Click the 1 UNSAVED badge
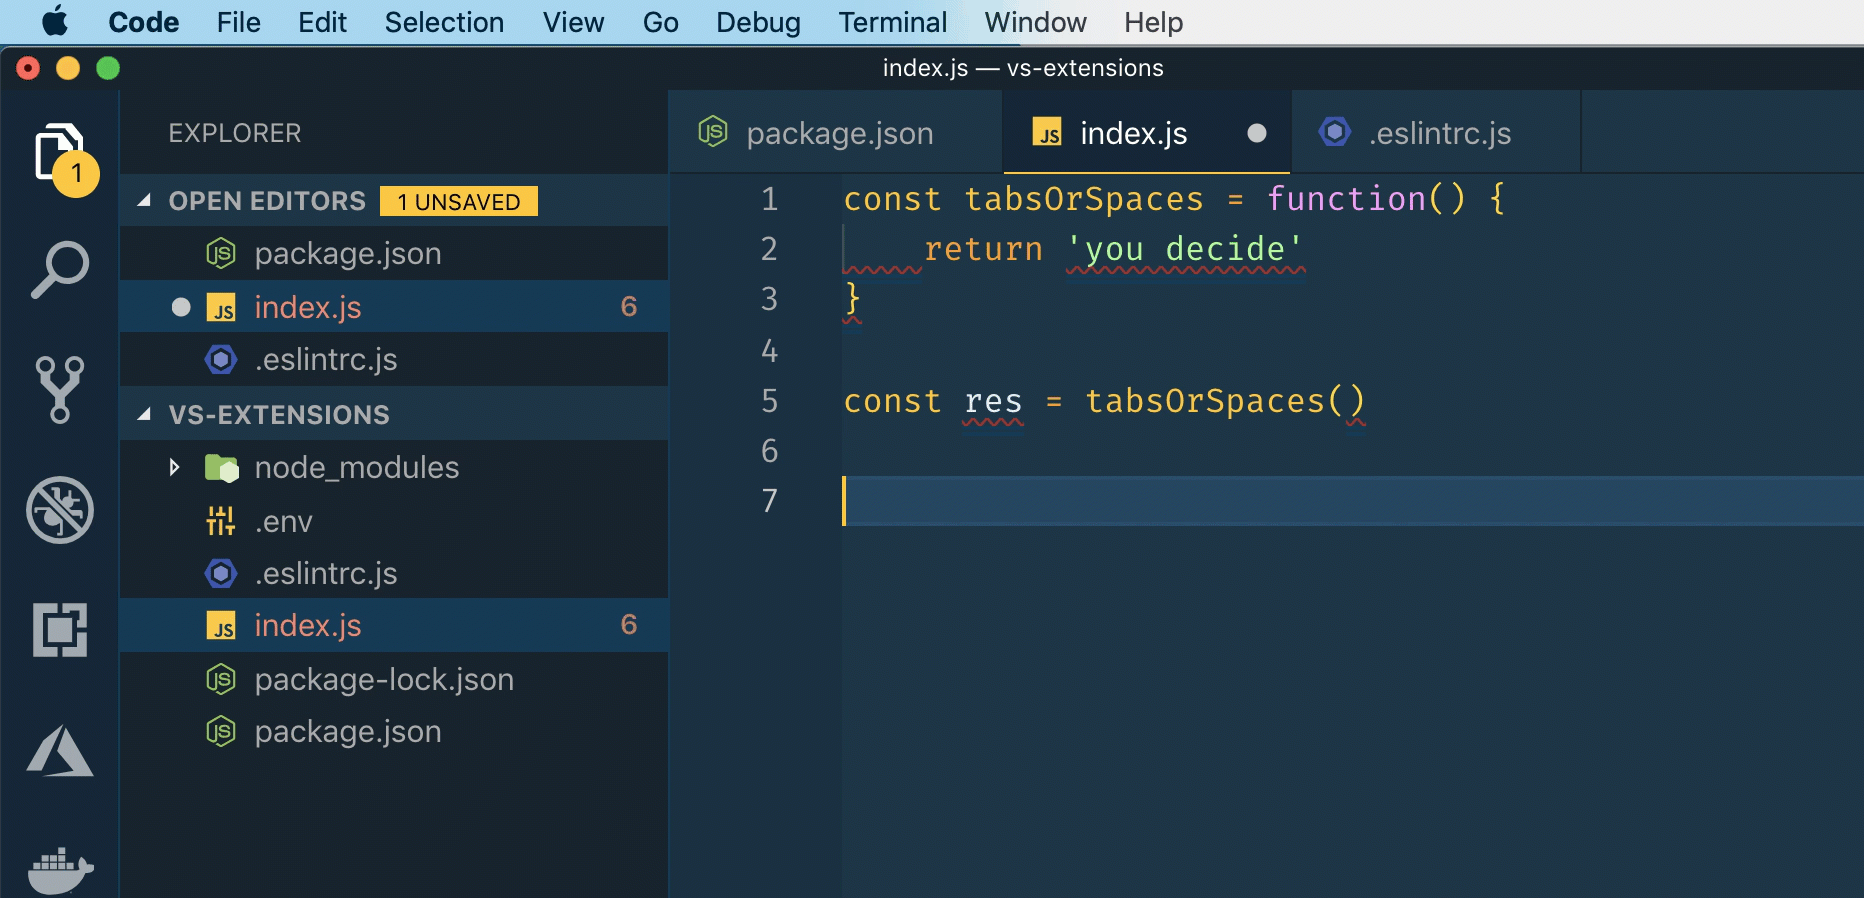Screen dimensions: 1864x898 (459, 202)
